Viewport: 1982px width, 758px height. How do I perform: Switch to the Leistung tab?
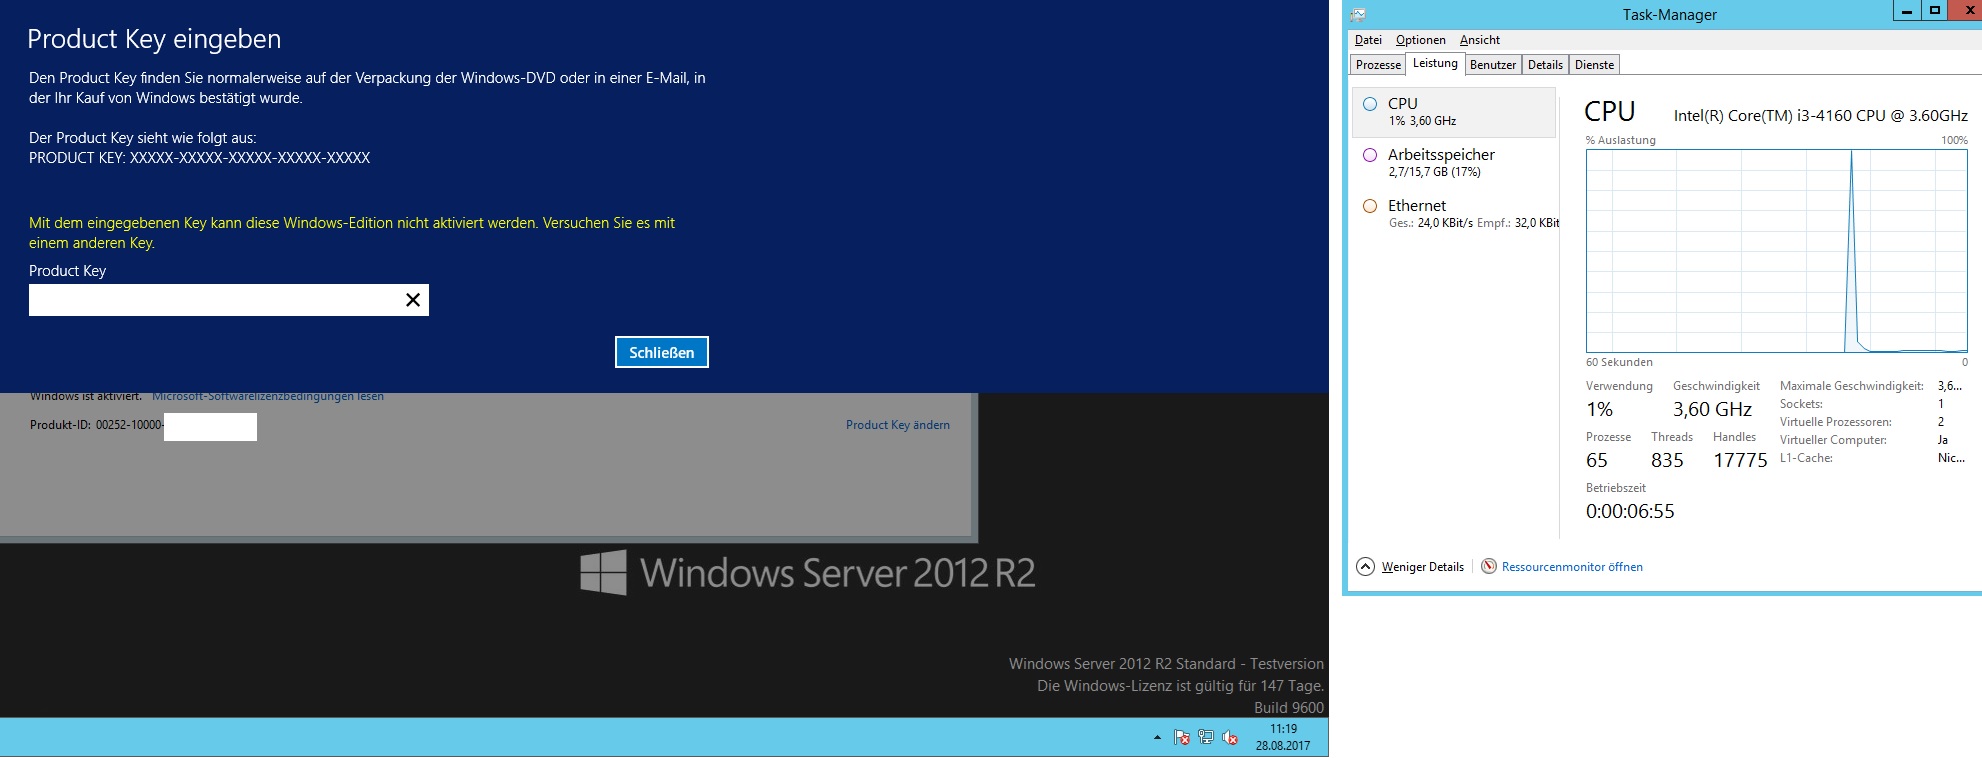click(1435, 63)
